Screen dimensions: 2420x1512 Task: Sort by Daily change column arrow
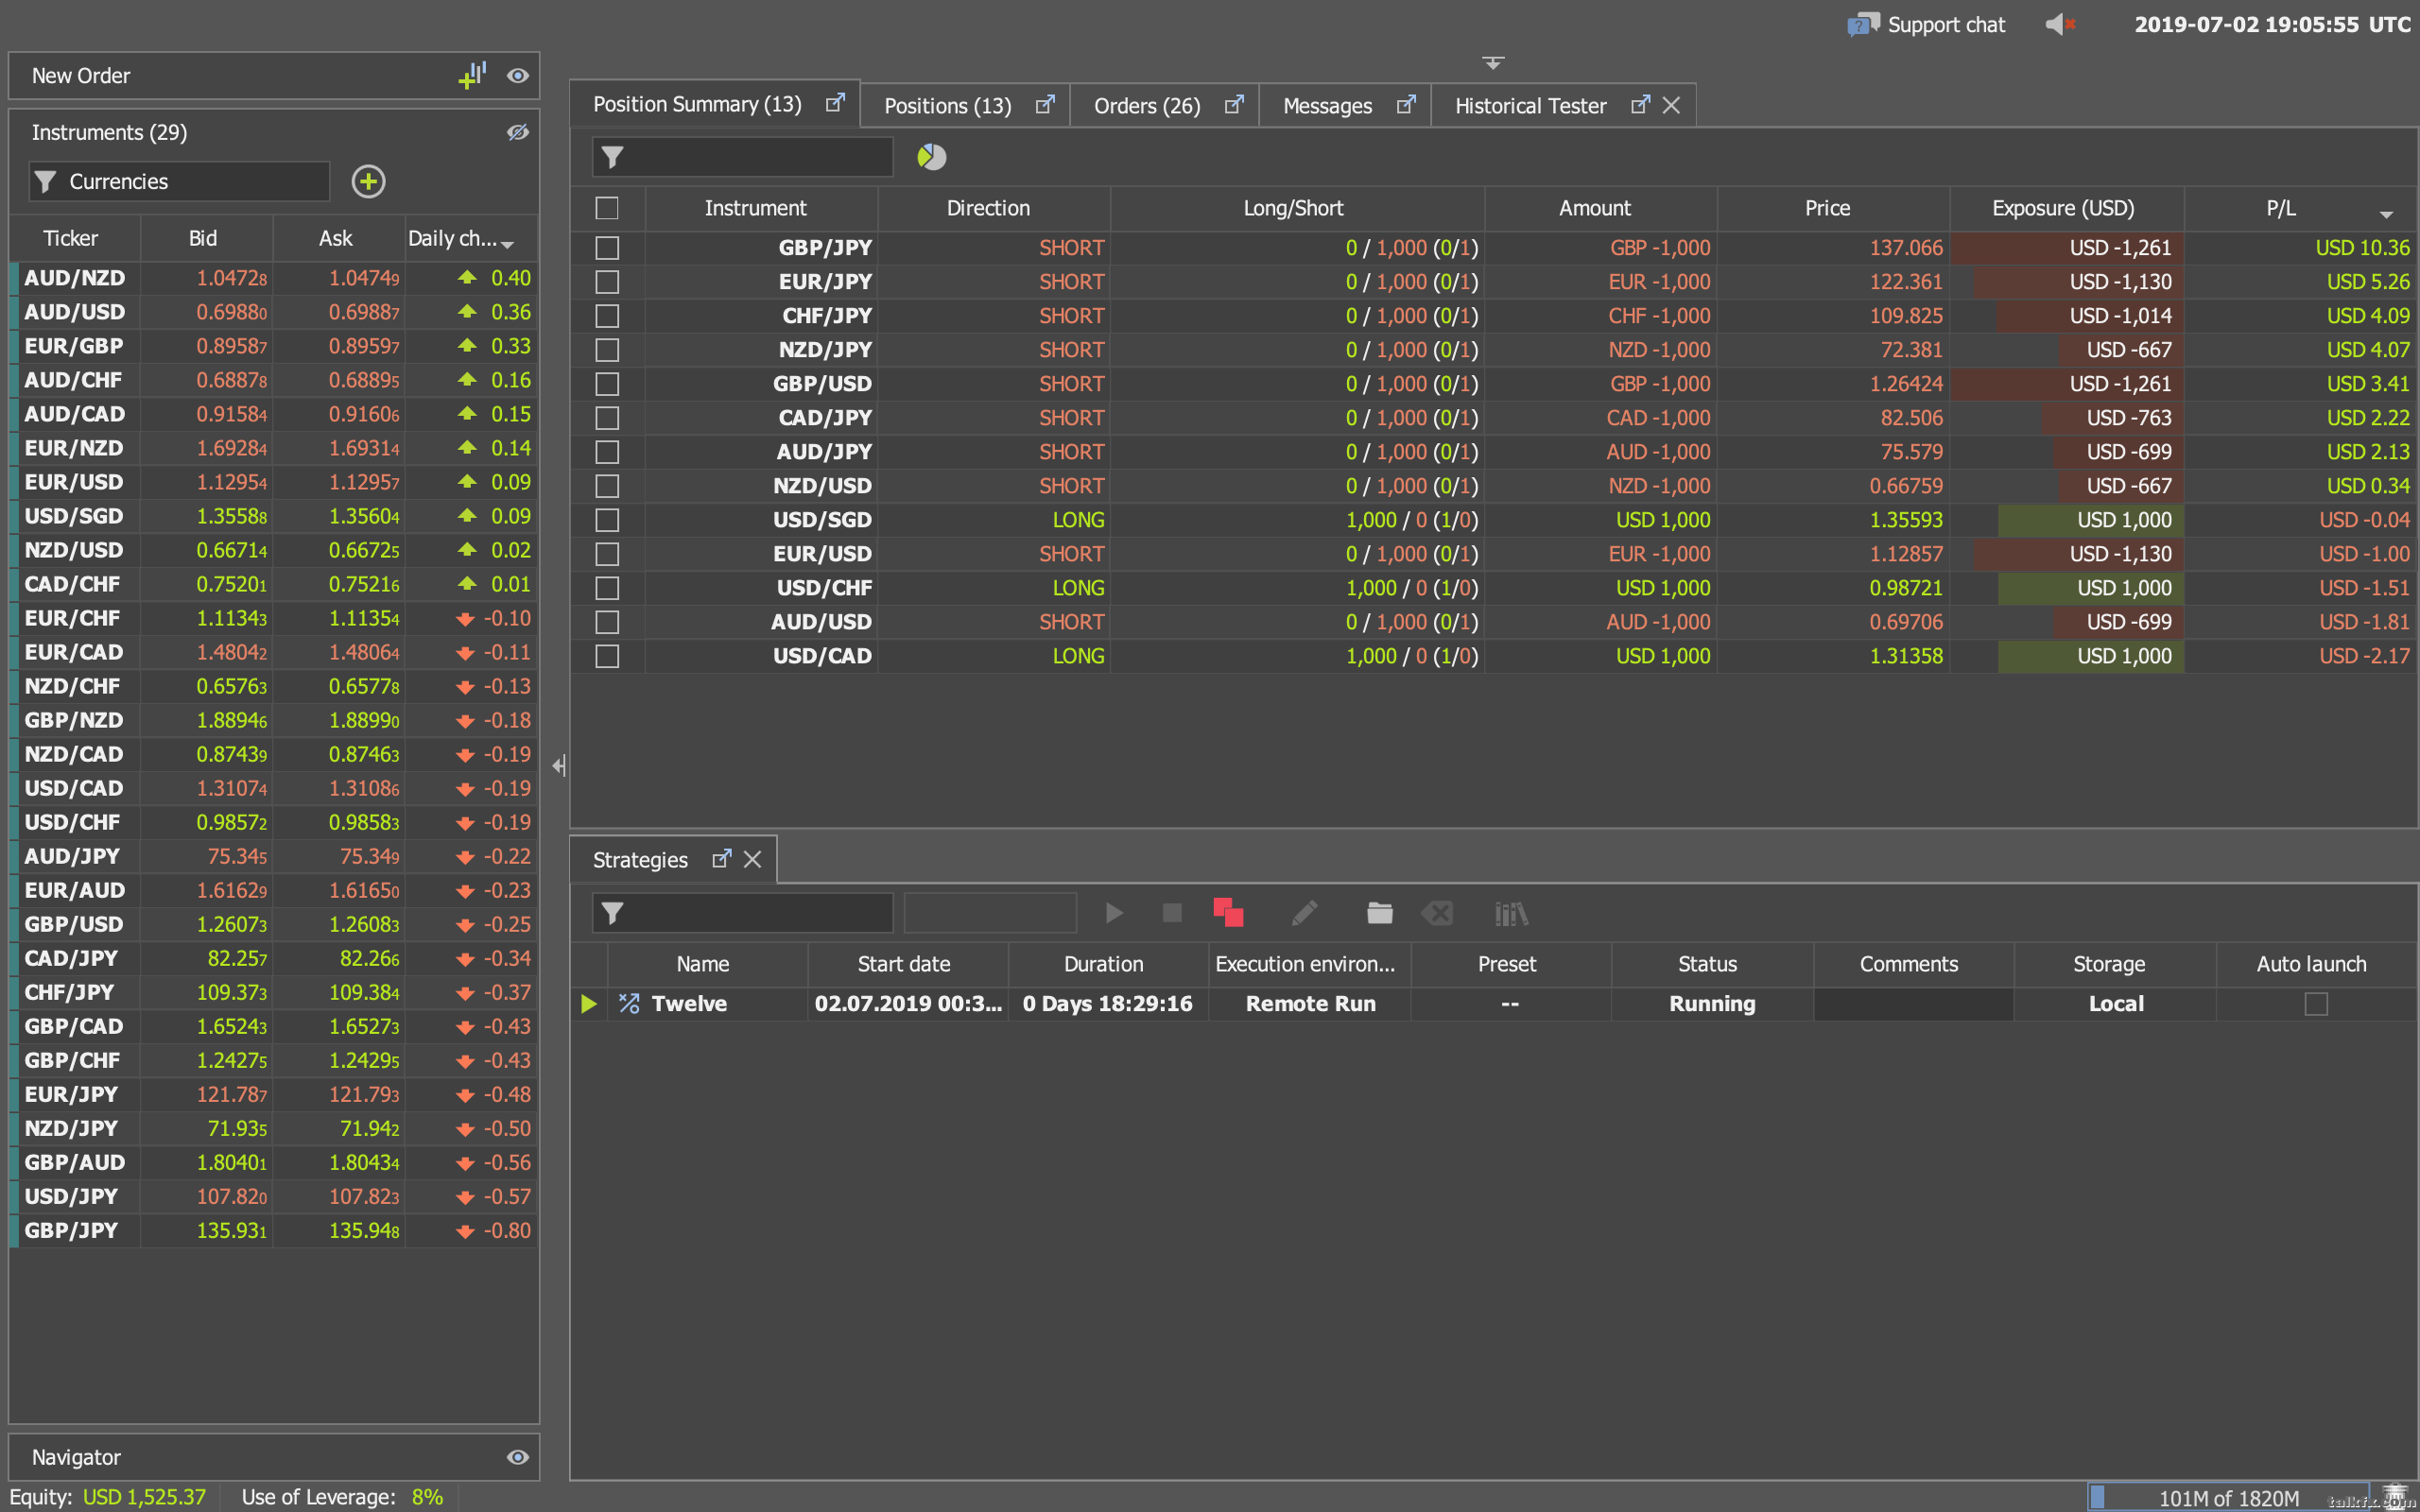click(x=508, y=245)
